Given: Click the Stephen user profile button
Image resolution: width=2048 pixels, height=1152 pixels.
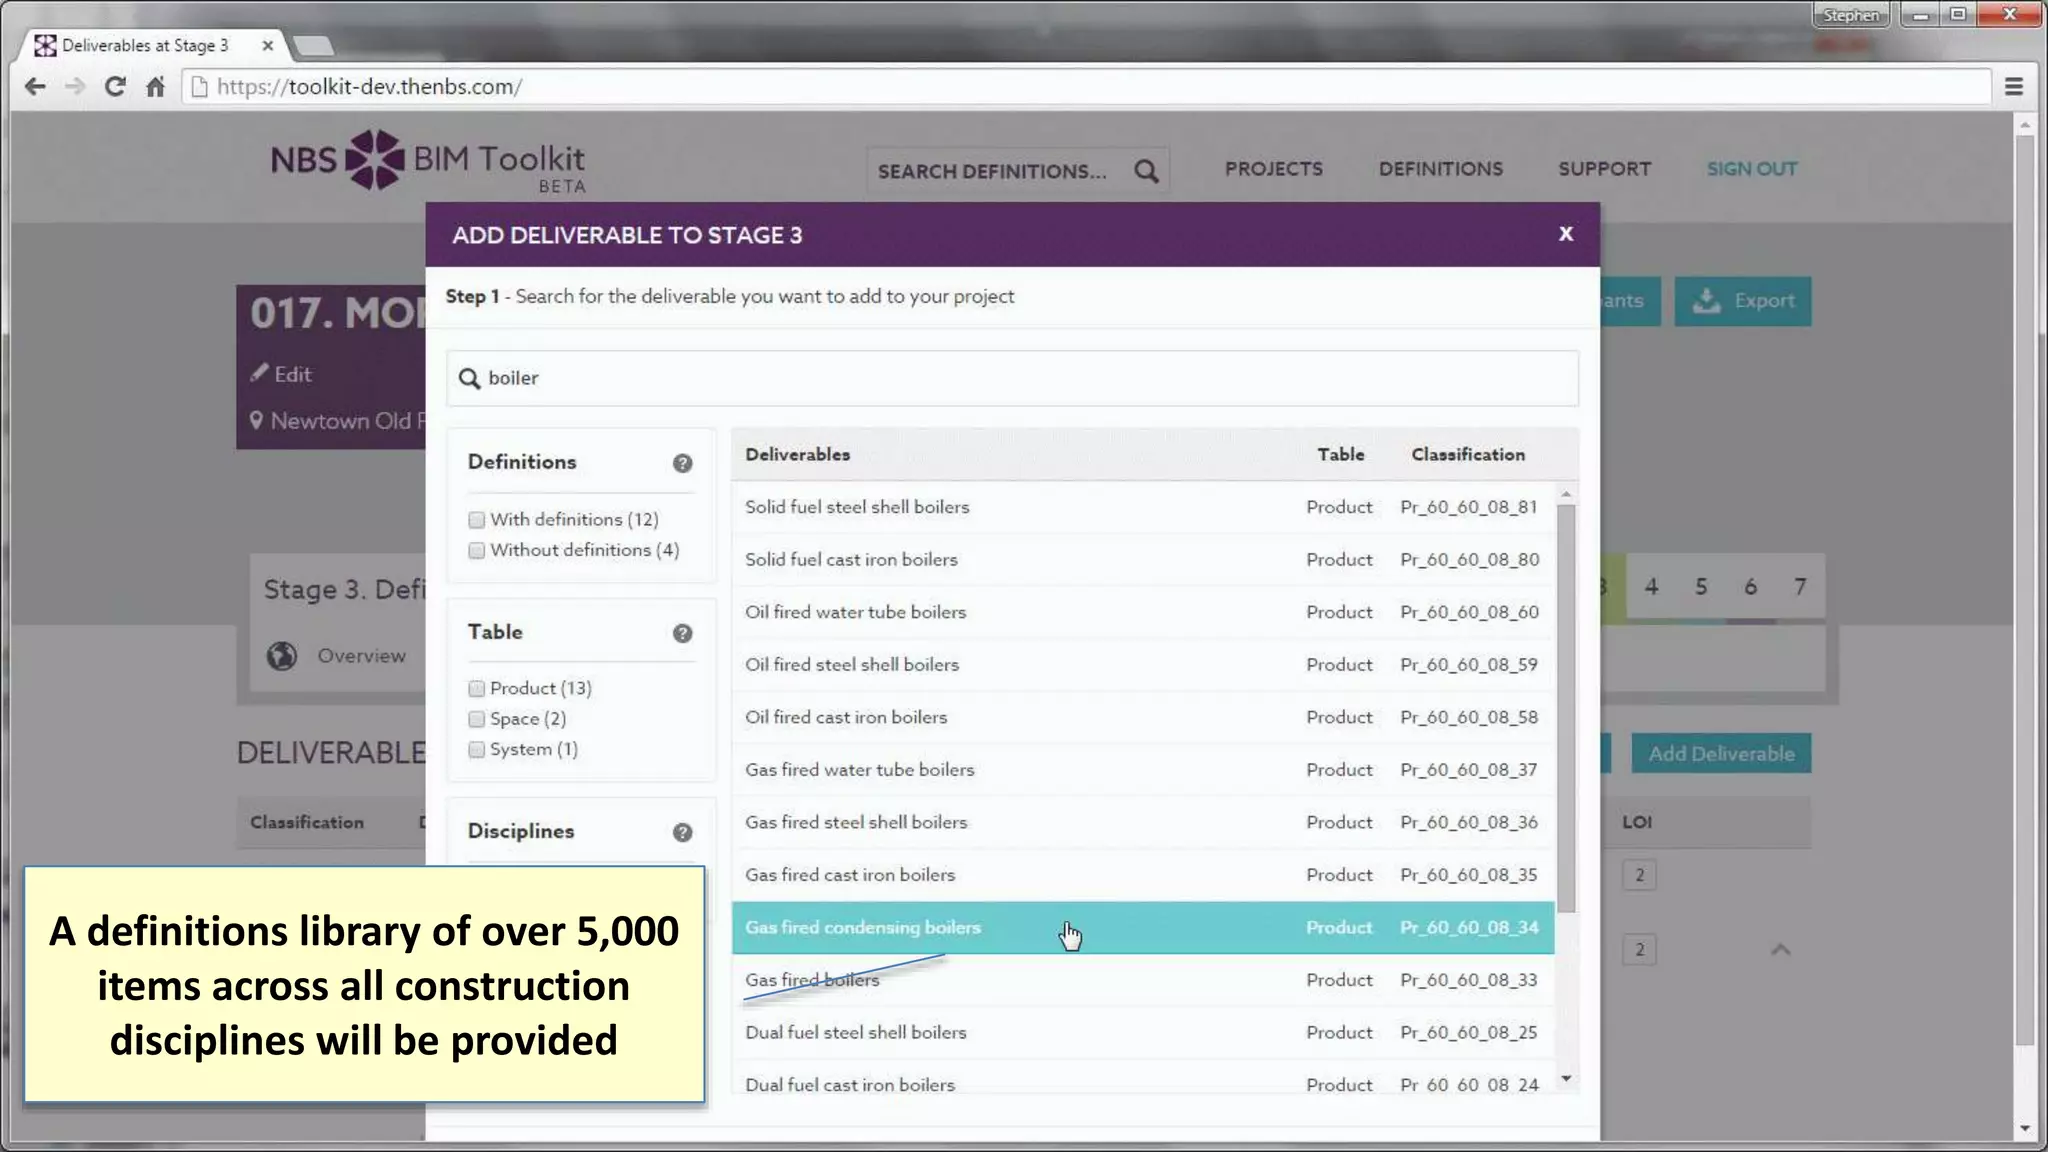Looking at the screenshot, I should (1851, 15).
